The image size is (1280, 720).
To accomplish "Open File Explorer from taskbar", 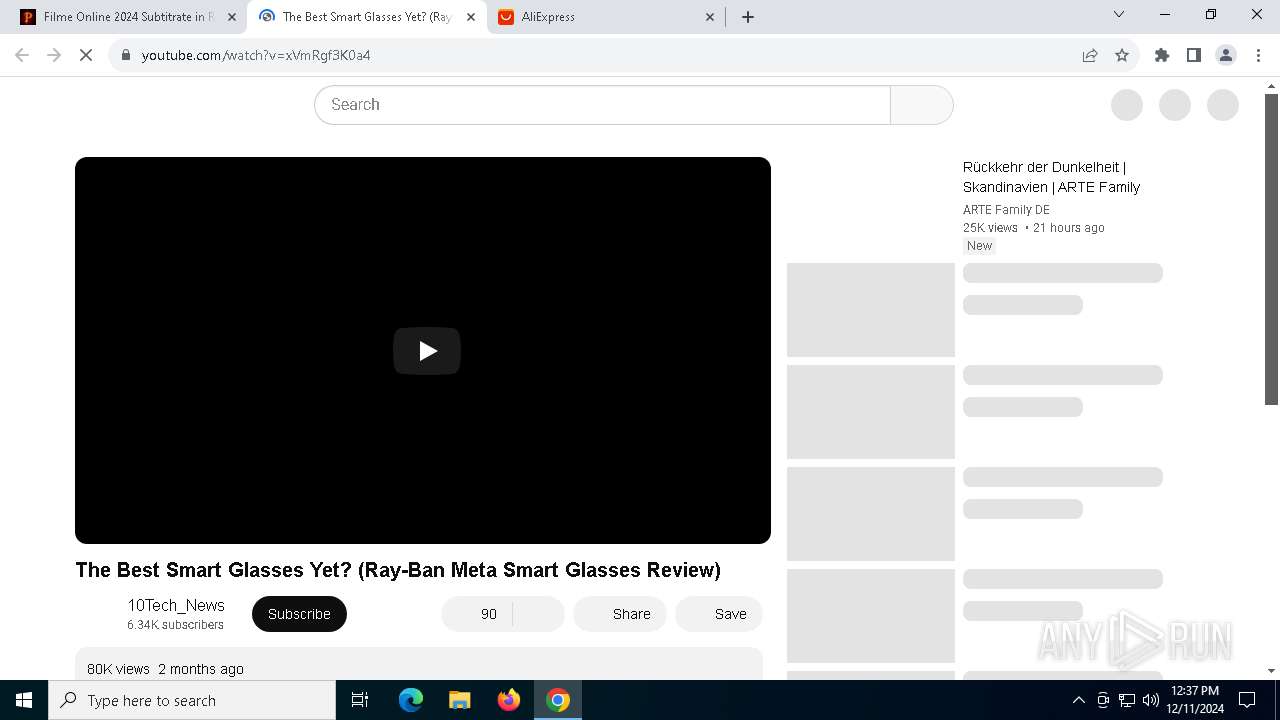I will tap(460, 700).
